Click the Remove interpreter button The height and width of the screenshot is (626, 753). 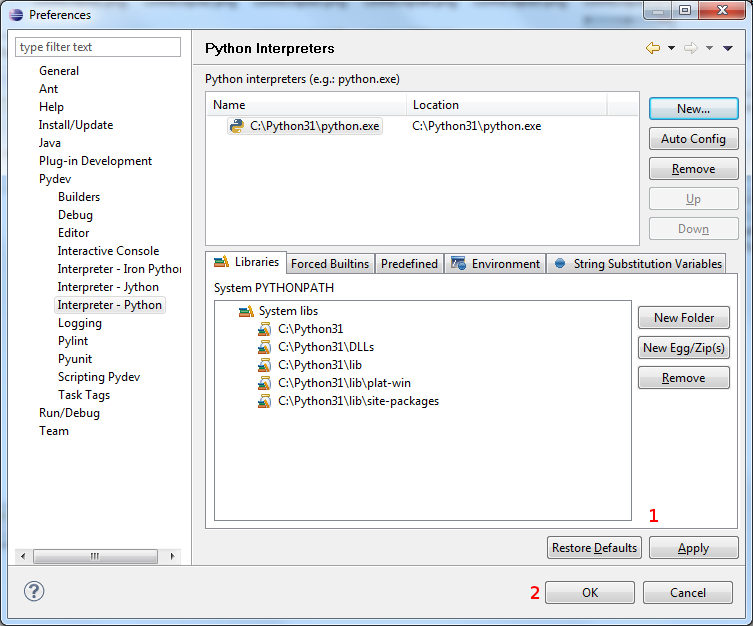tap(693, 169)
